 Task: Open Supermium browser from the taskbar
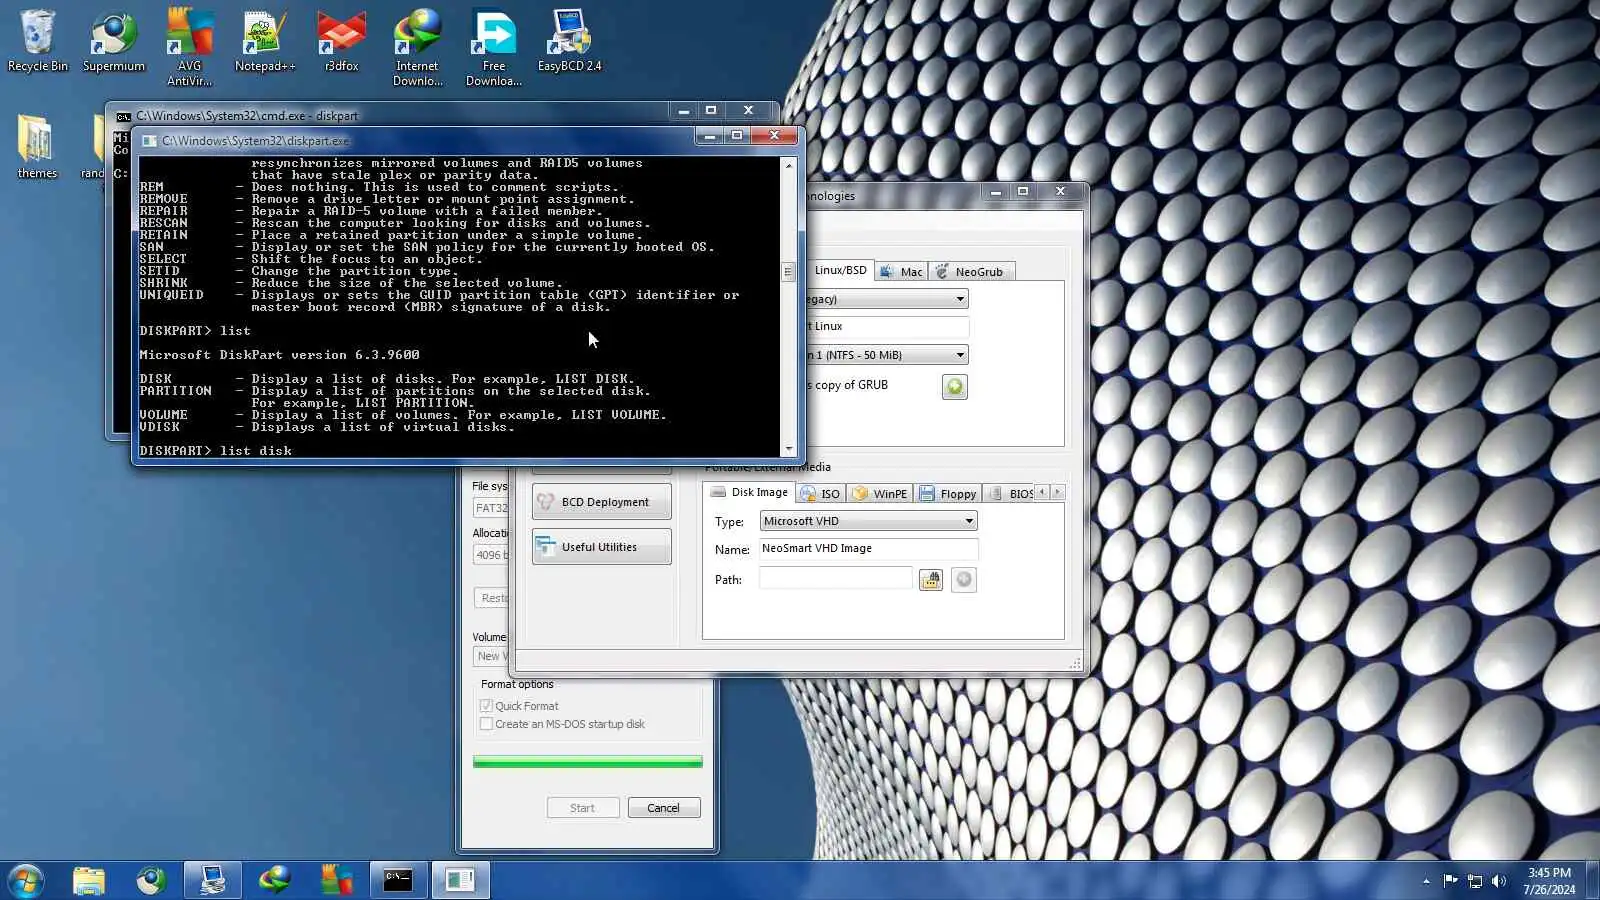[x=151, y=880]
